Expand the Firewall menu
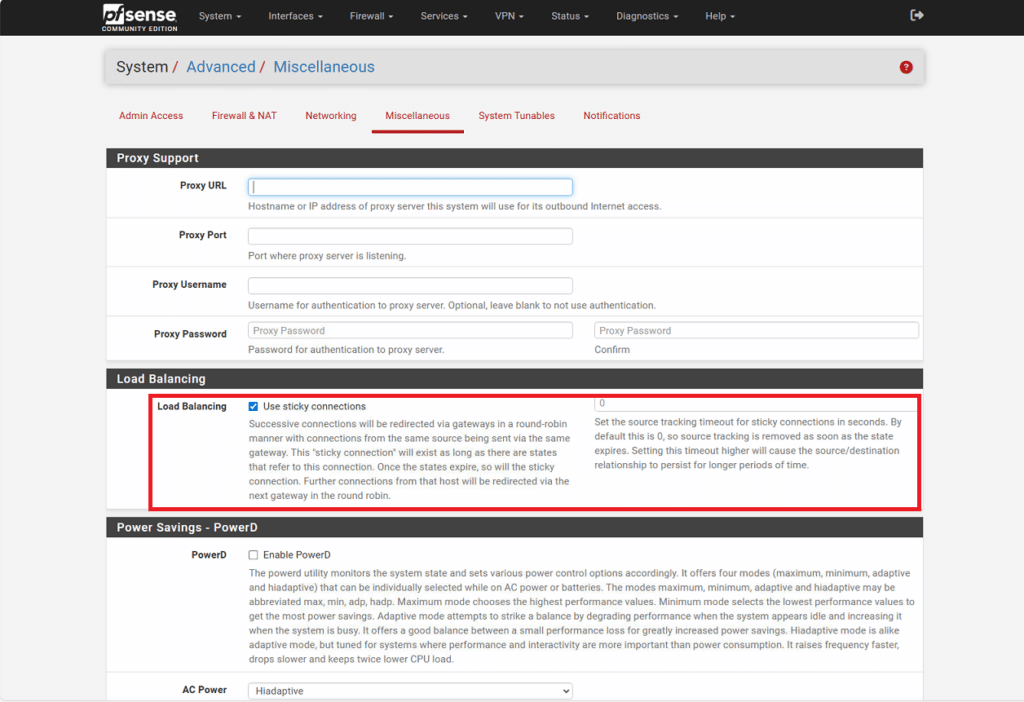Viewport: 1024px width, 702px height. pos(371,17)
